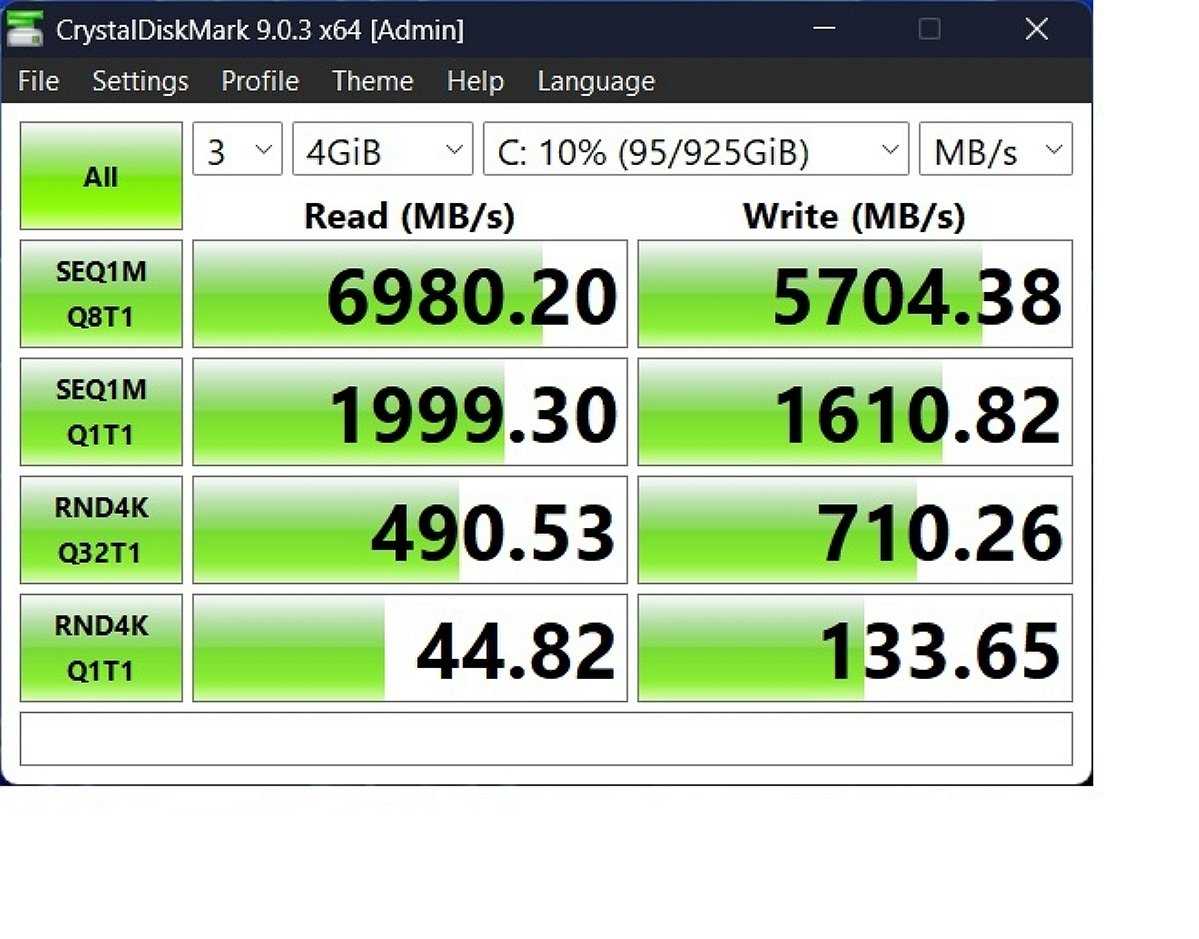The width and height of the screenshot is (1199, 939).
Task: Close the CrystalDiskMark window
Action: click(x=1036, y=29)
